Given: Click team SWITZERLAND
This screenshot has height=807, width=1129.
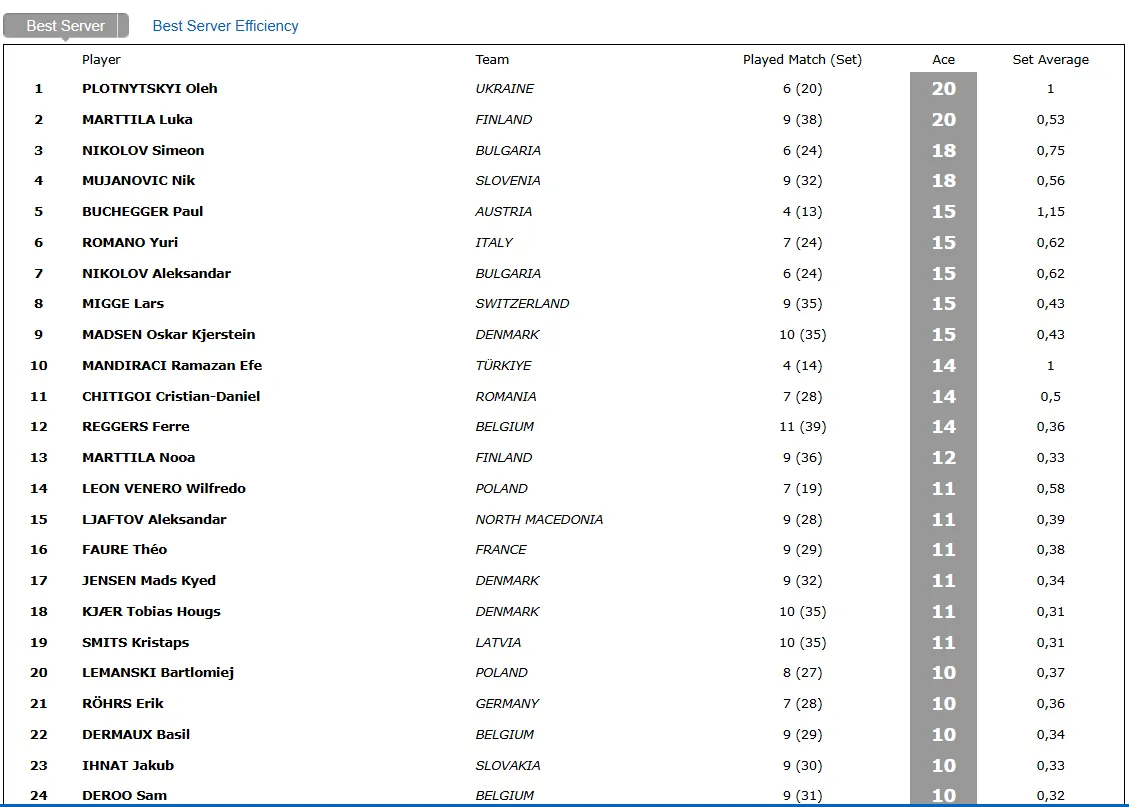Looking at the screenshot, I should point(522,304).
